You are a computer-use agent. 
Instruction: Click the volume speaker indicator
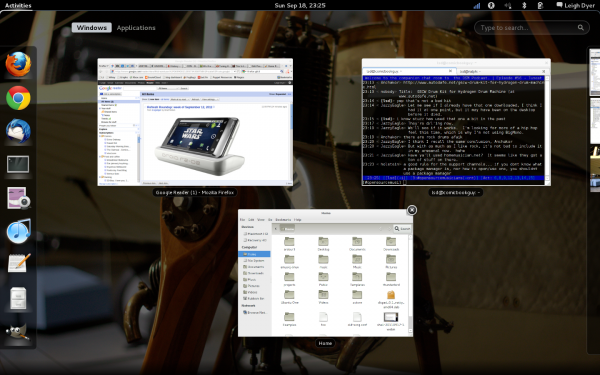click(508, 5)
